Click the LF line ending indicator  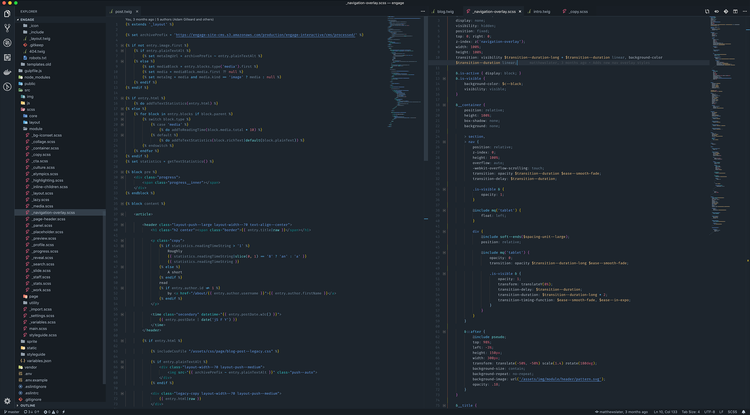(x=721, y=412)
